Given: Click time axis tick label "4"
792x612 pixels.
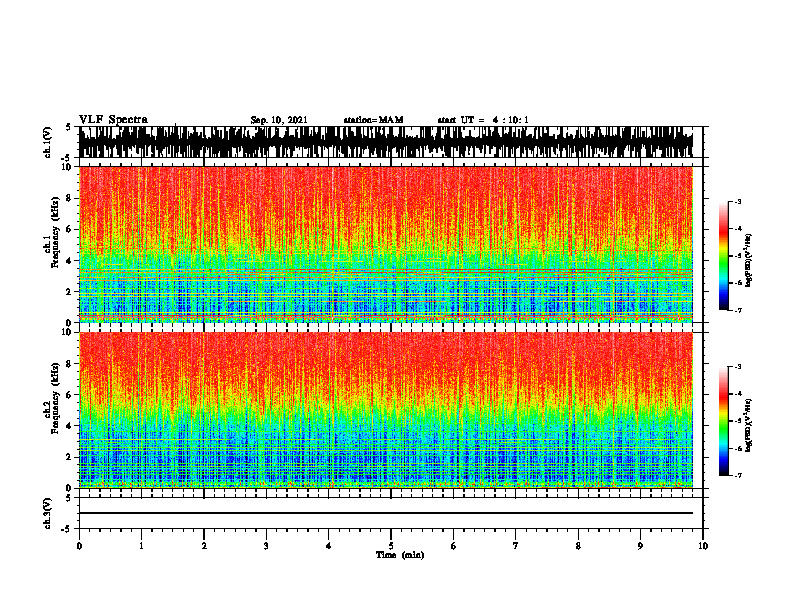Looking at the screenshot, I should coord(329,546).
